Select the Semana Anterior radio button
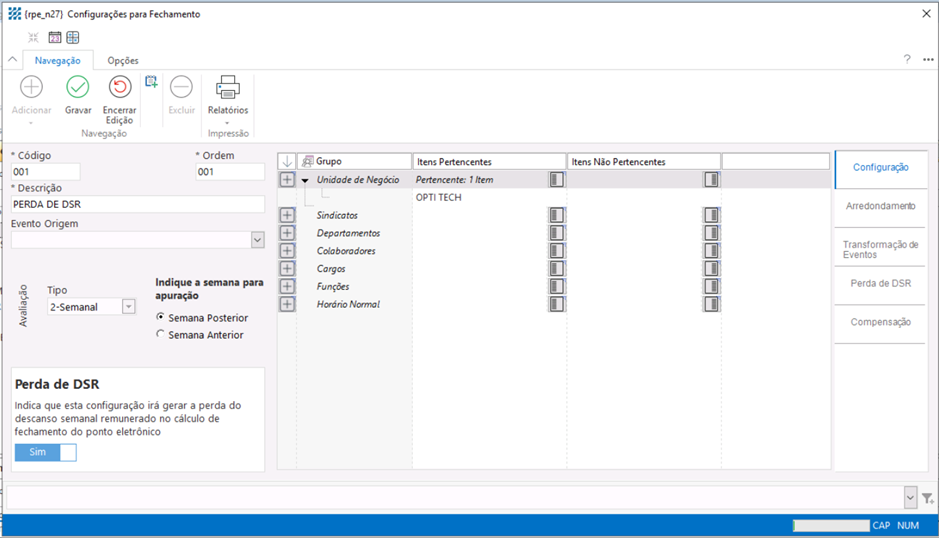Image resolution: width=939 pixels, height=538 pixels. pyautogui.click(x=161, y=335)
